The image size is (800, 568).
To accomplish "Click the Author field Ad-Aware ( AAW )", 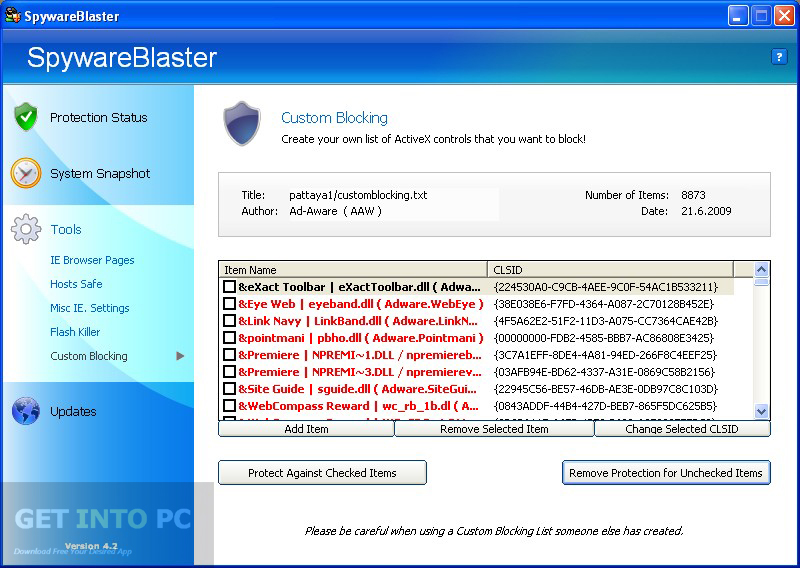I will pyautogui.click(x=335, y=211).
